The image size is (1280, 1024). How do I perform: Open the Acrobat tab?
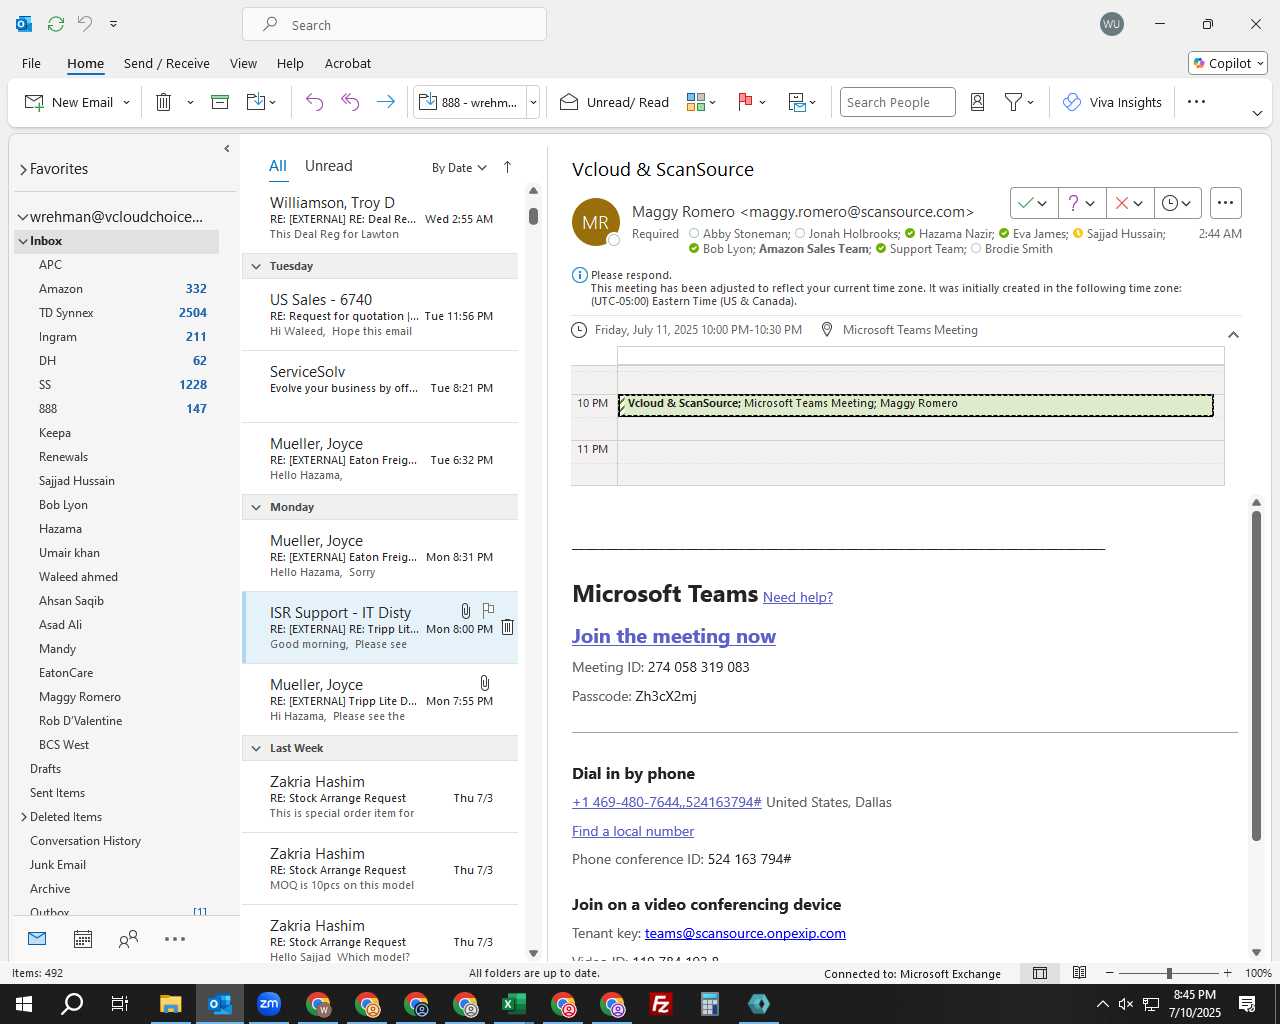348,63
